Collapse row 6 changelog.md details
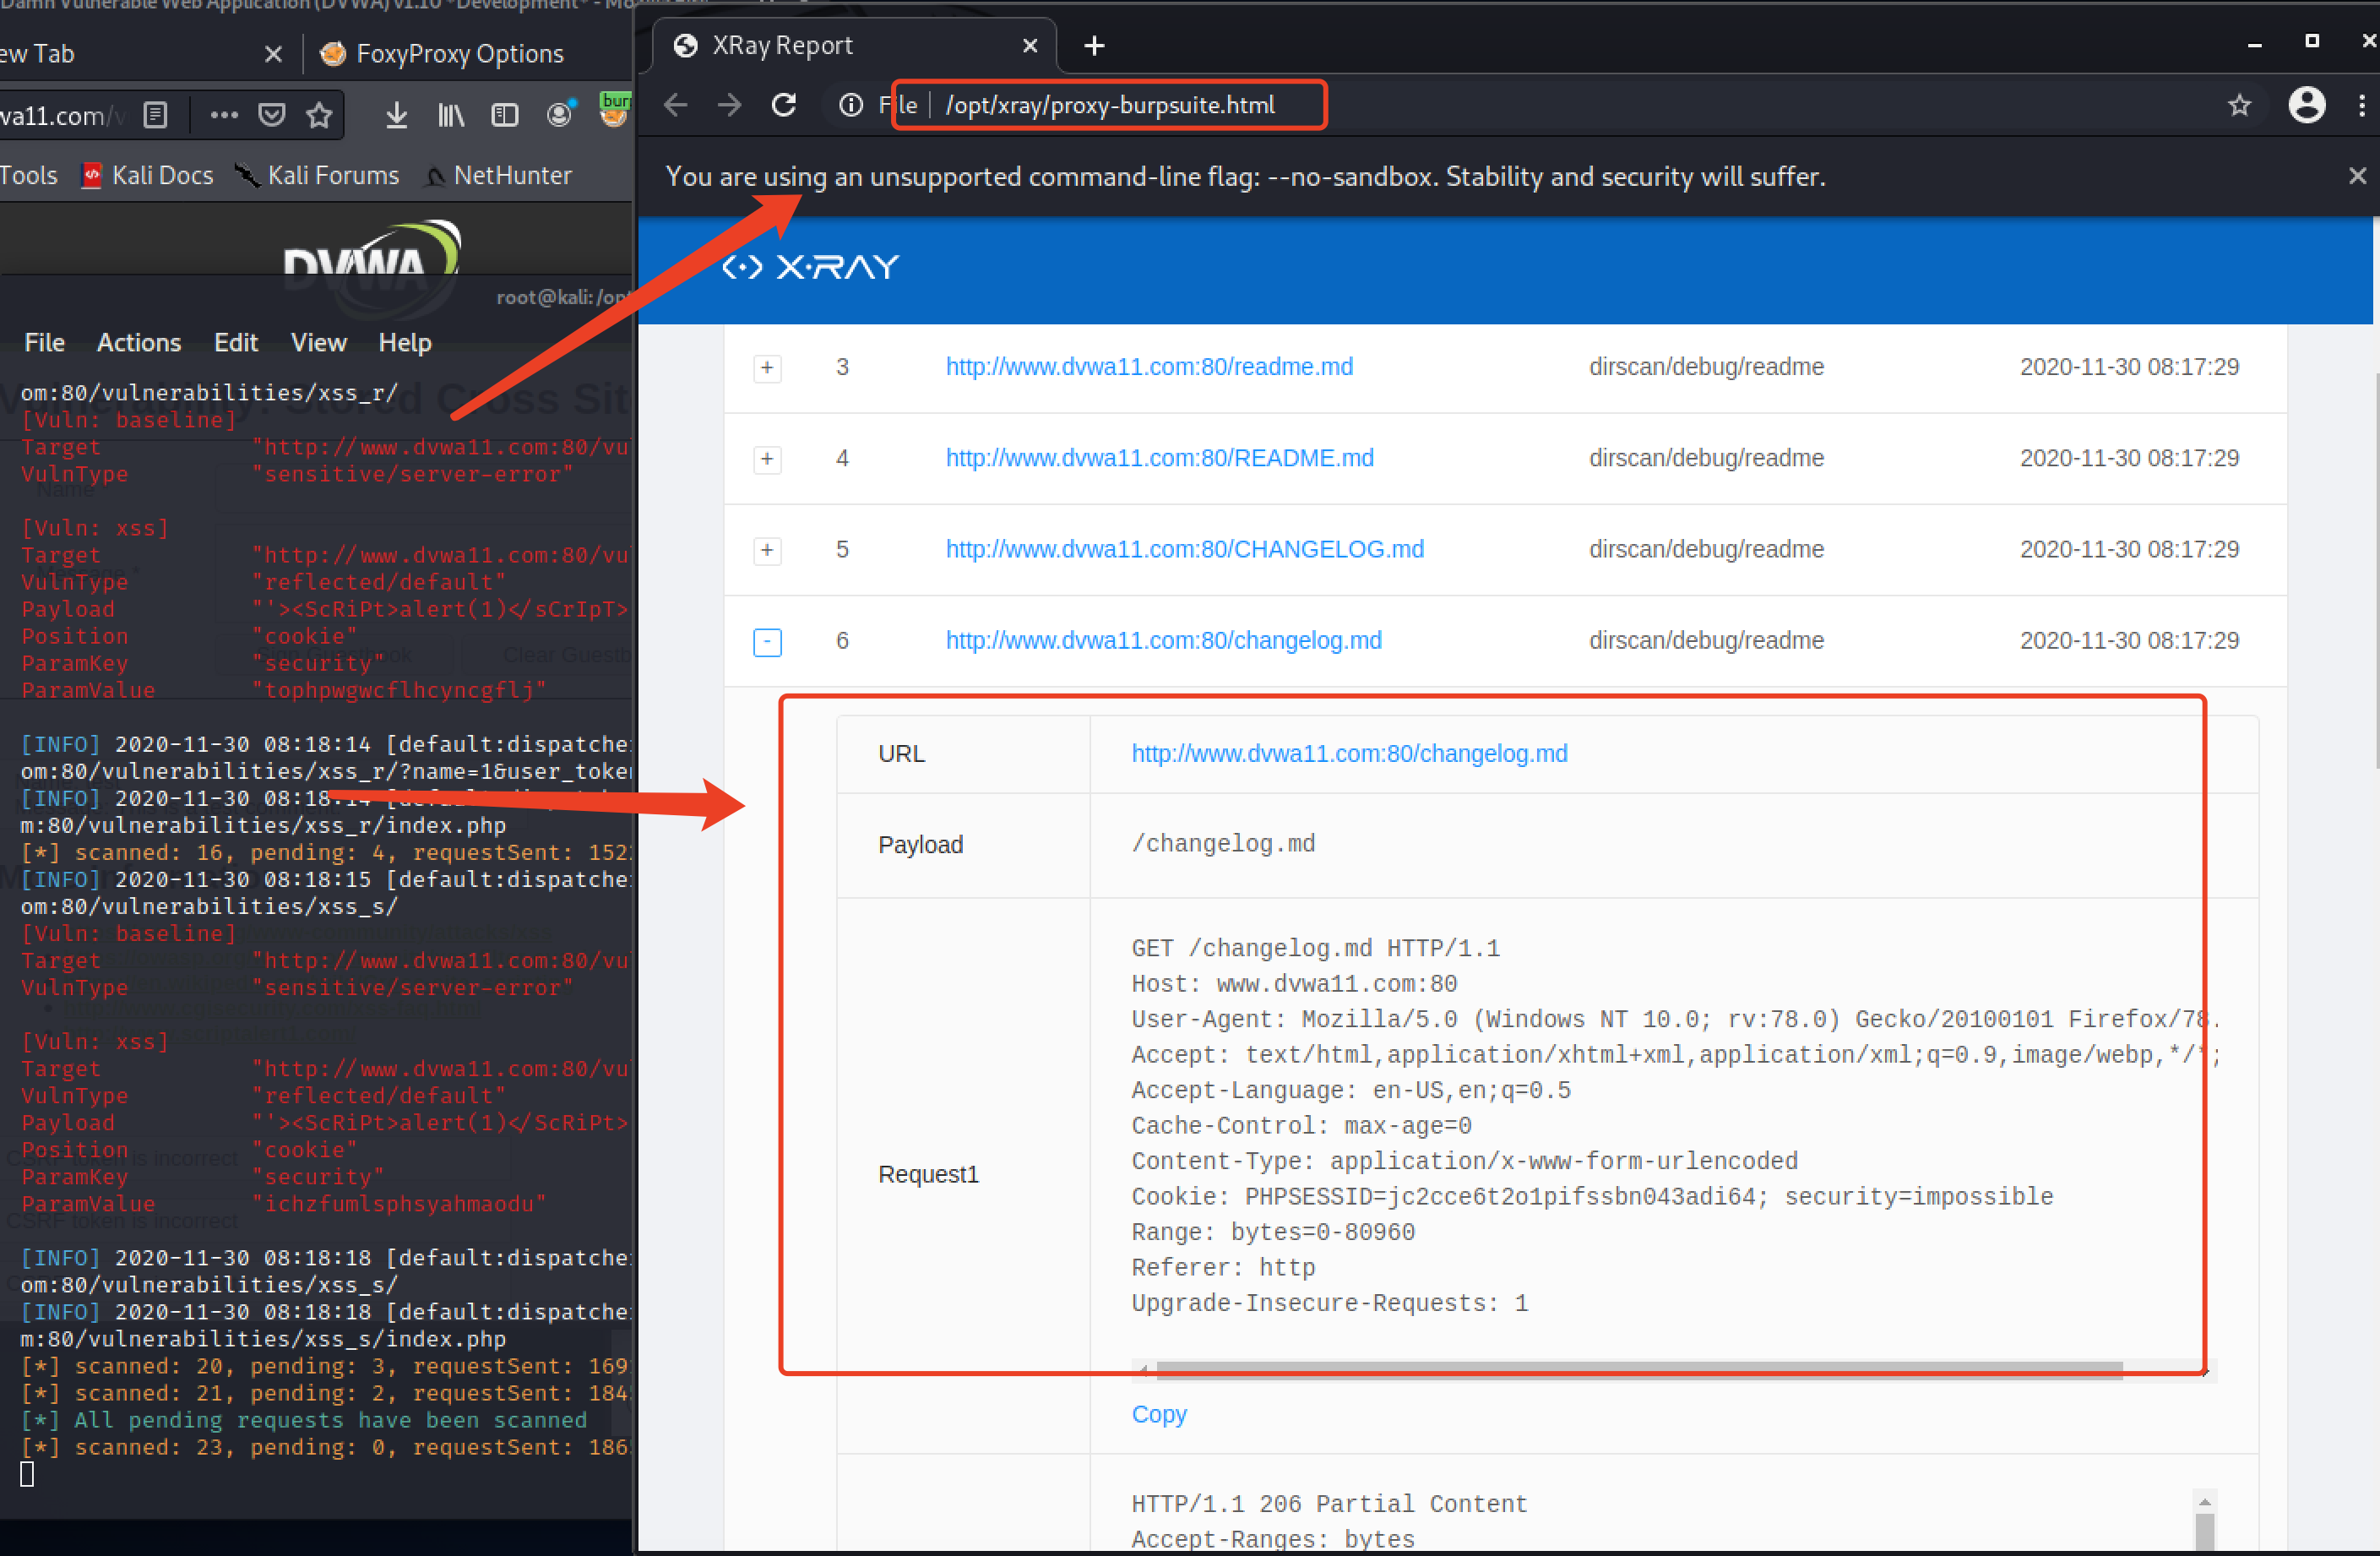 767,641
